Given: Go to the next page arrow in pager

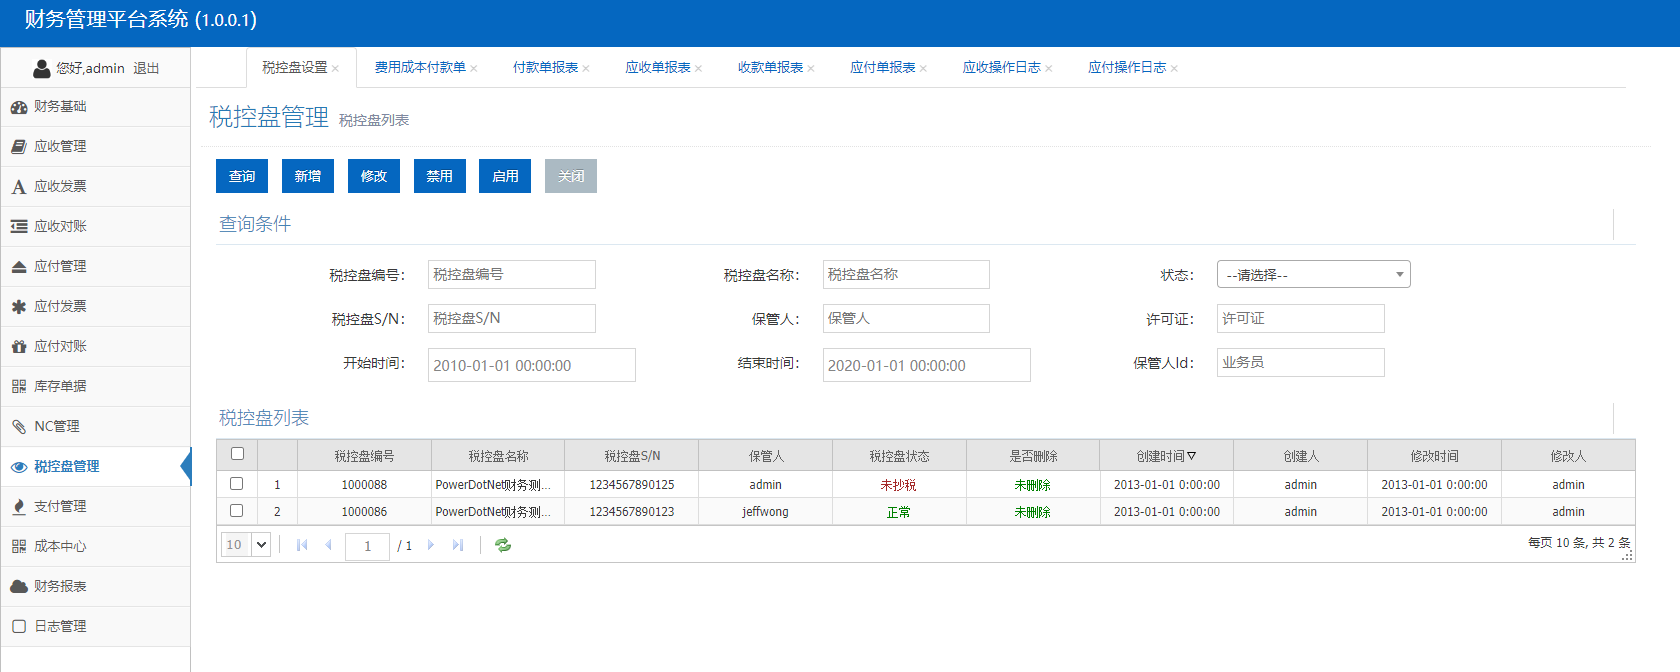Looking at the screenshot, I should tap(431, 545).
